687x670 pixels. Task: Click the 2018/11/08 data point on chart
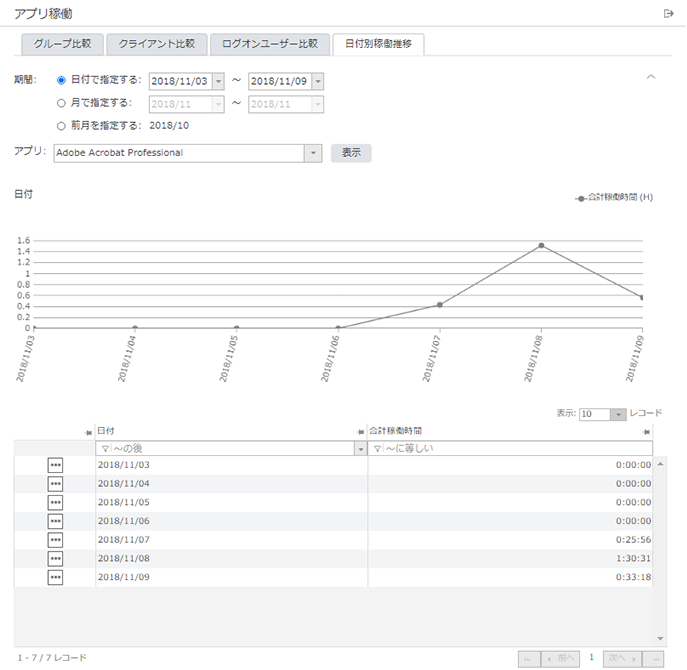point(541,245)
